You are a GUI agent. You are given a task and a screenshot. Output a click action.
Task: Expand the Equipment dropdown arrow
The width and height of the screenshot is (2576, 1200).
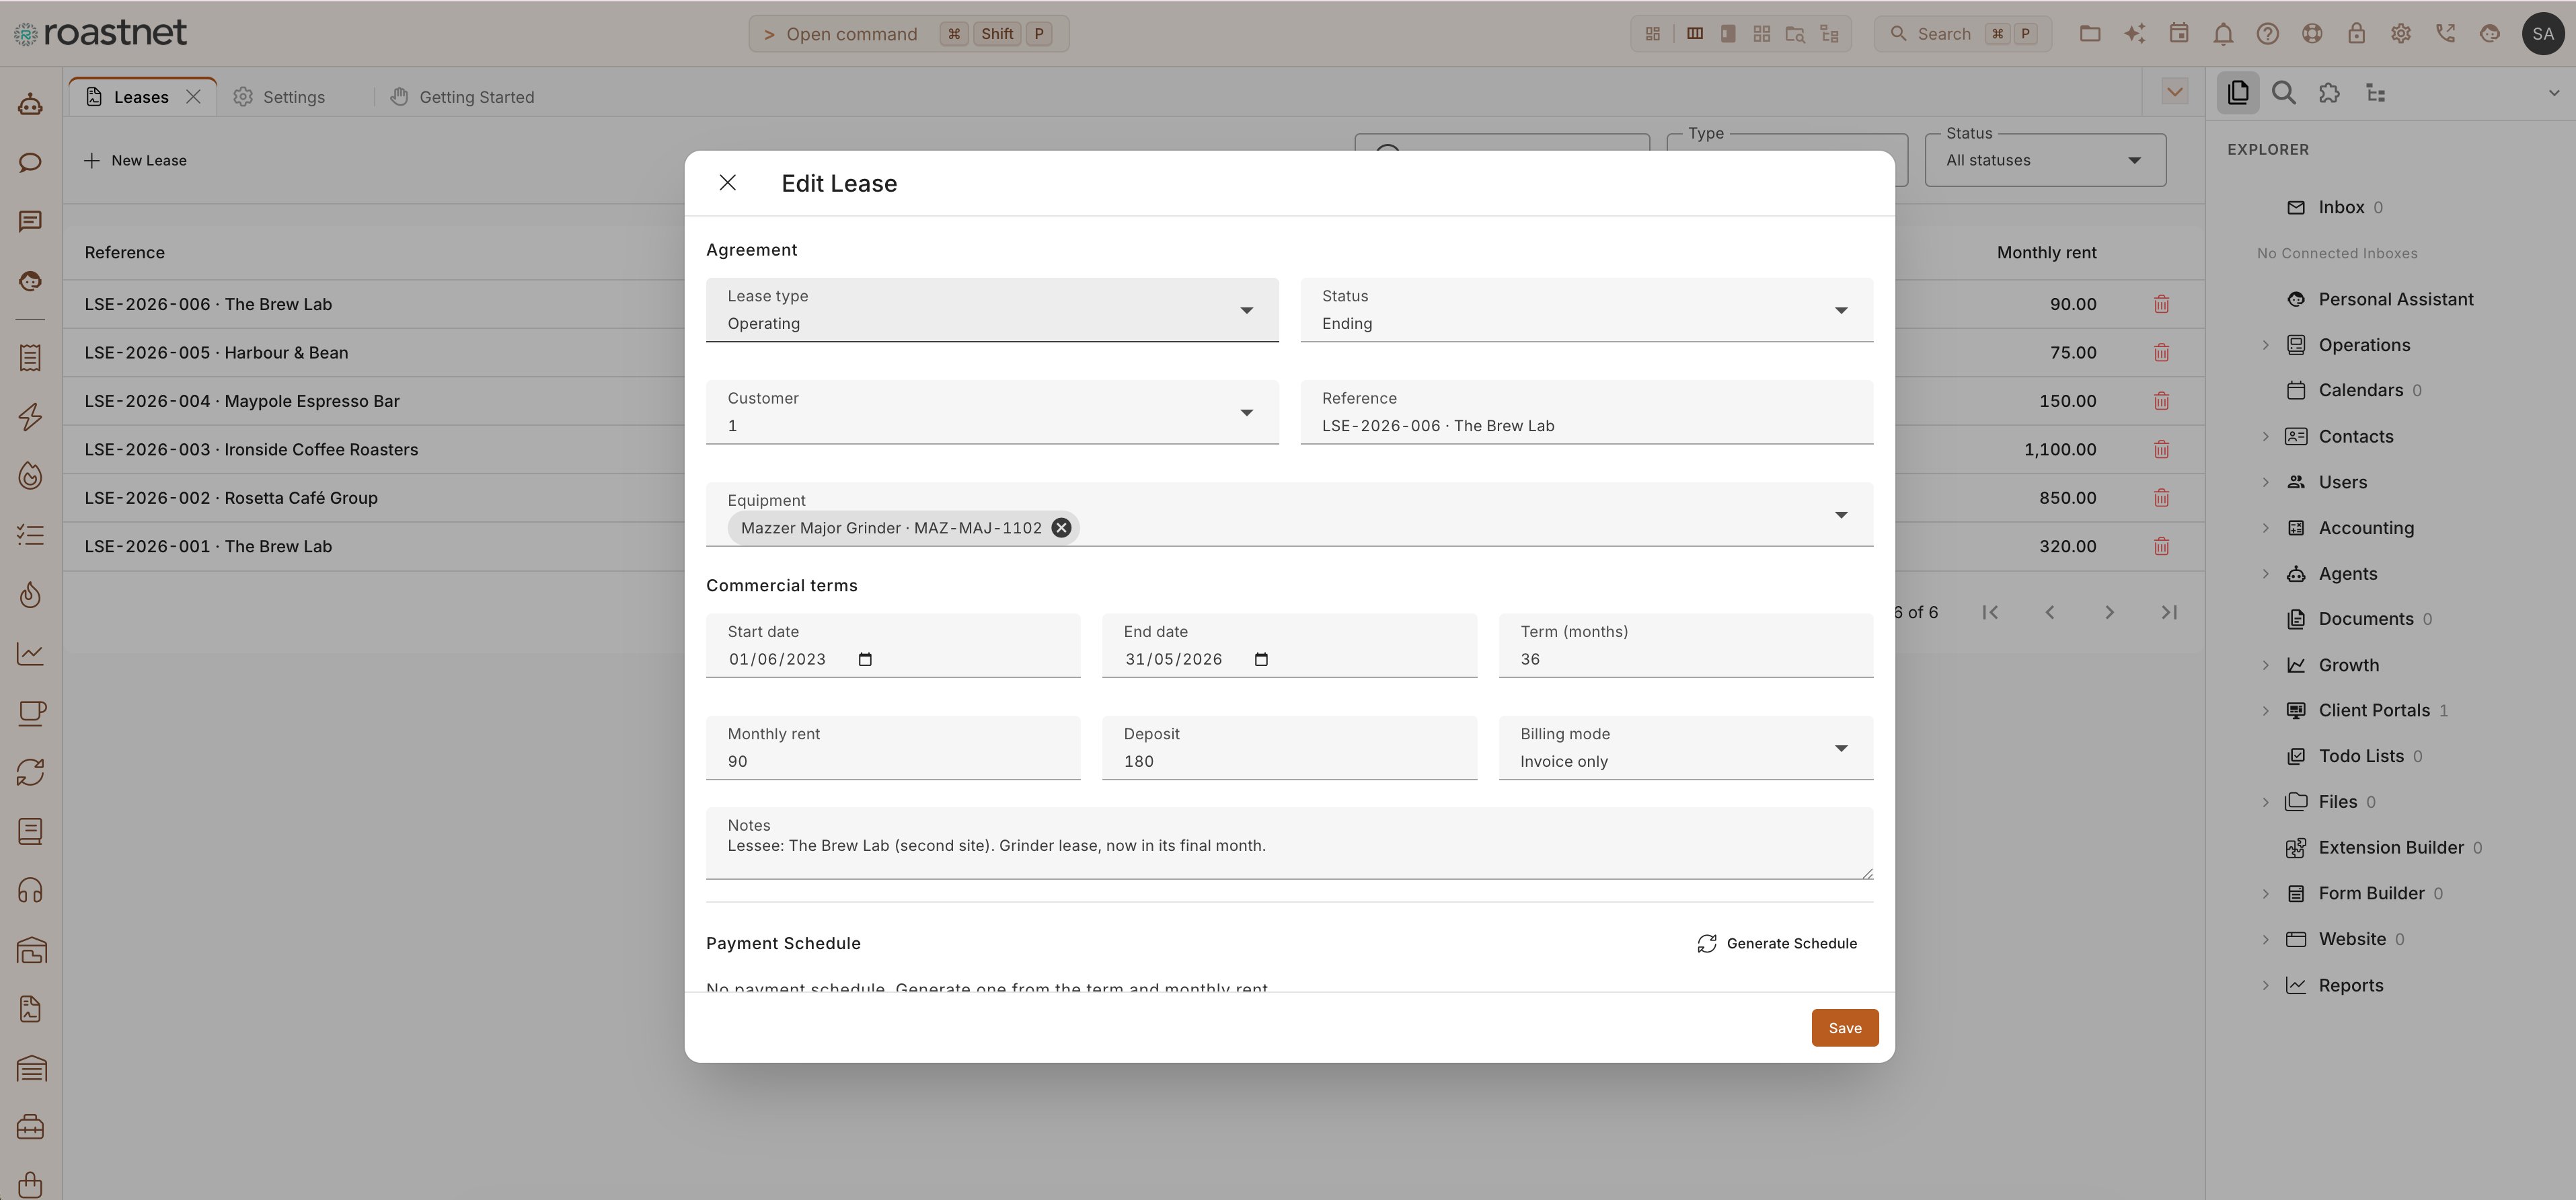pyautogui.click(x=1841, y=515)
